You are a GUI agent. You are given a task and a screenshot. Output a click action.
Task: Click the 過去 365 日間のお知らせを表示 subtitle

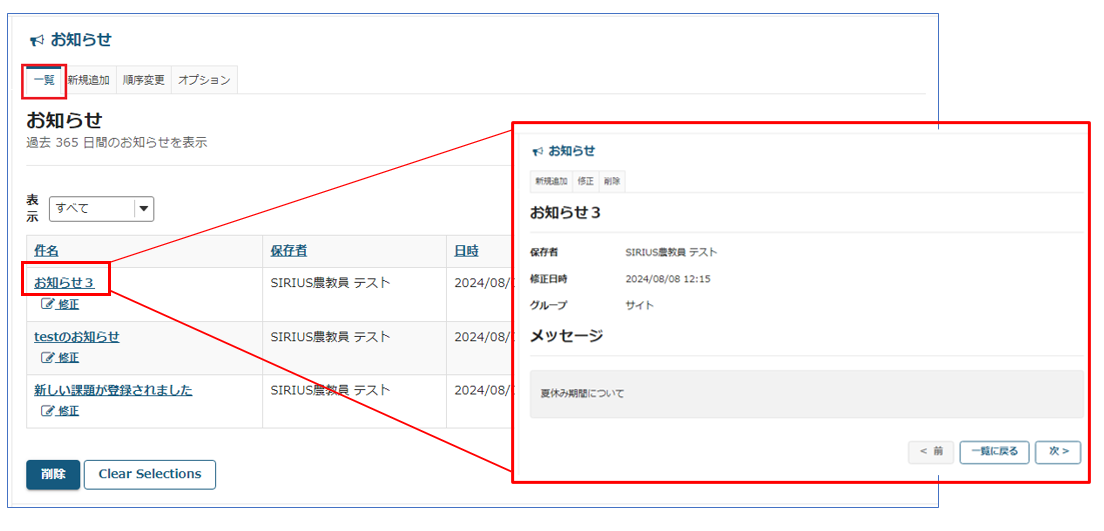[117, 142]
